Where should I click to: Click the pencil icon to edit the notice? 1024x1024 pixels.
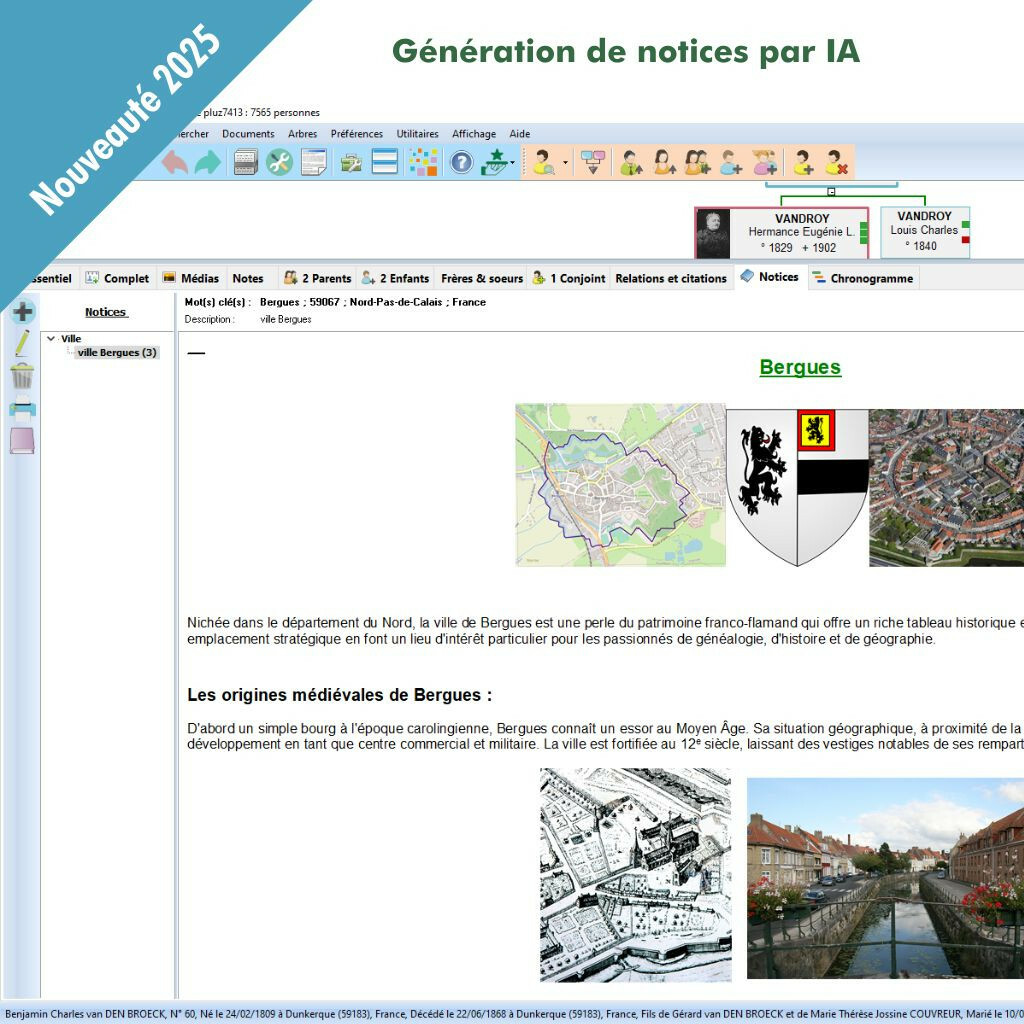tap(22, 344)
